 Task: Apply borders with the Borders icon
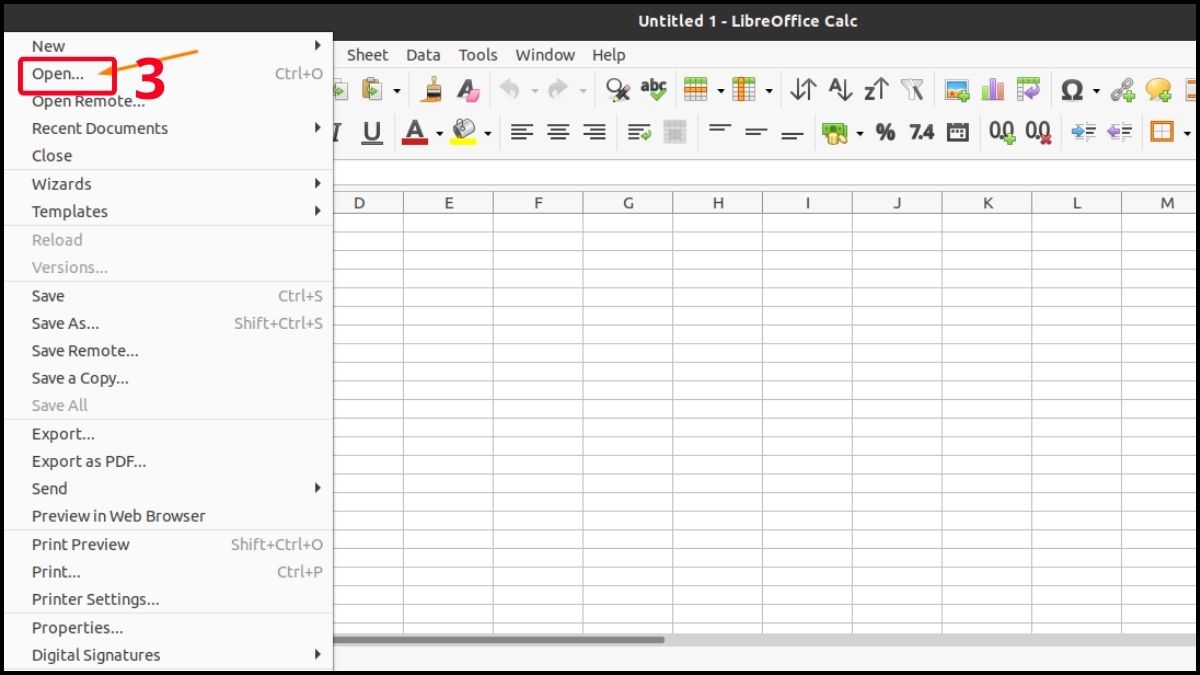coord(1162,131)
